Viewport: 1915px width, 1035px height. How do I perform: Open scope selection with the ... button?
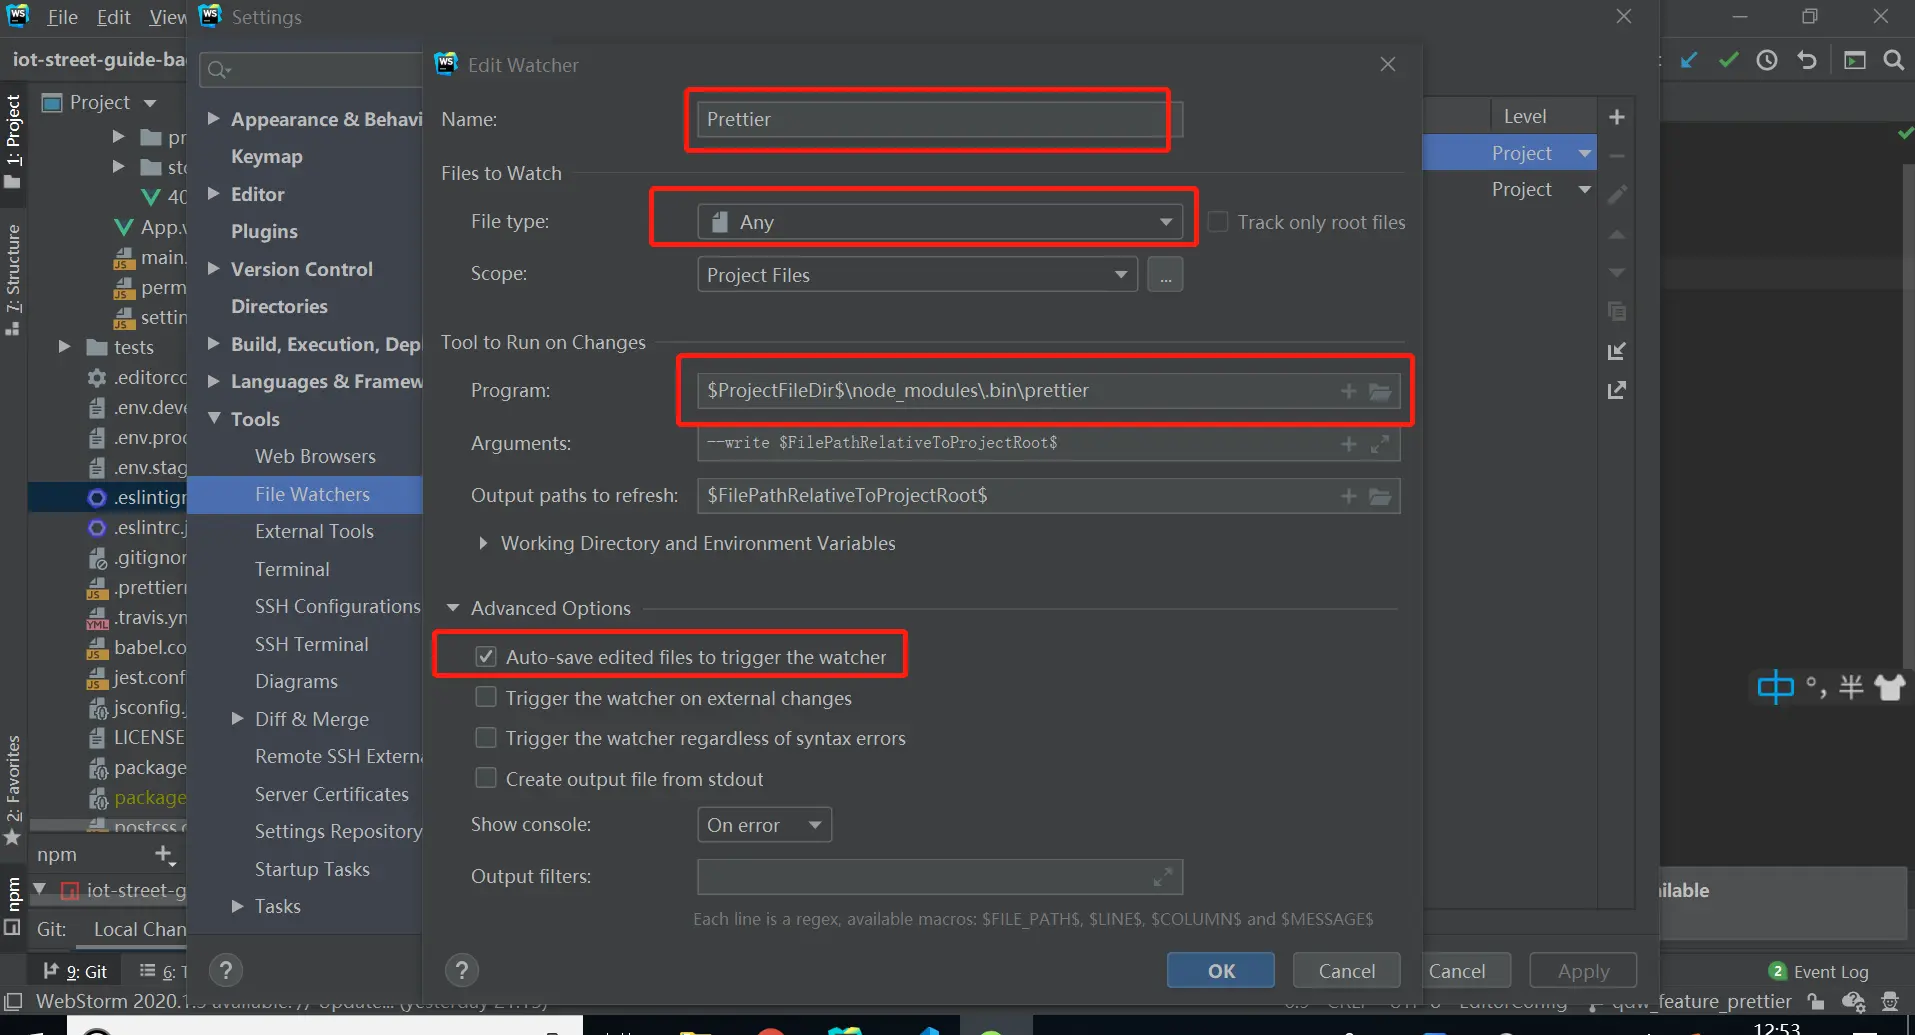coord(1165,273)
